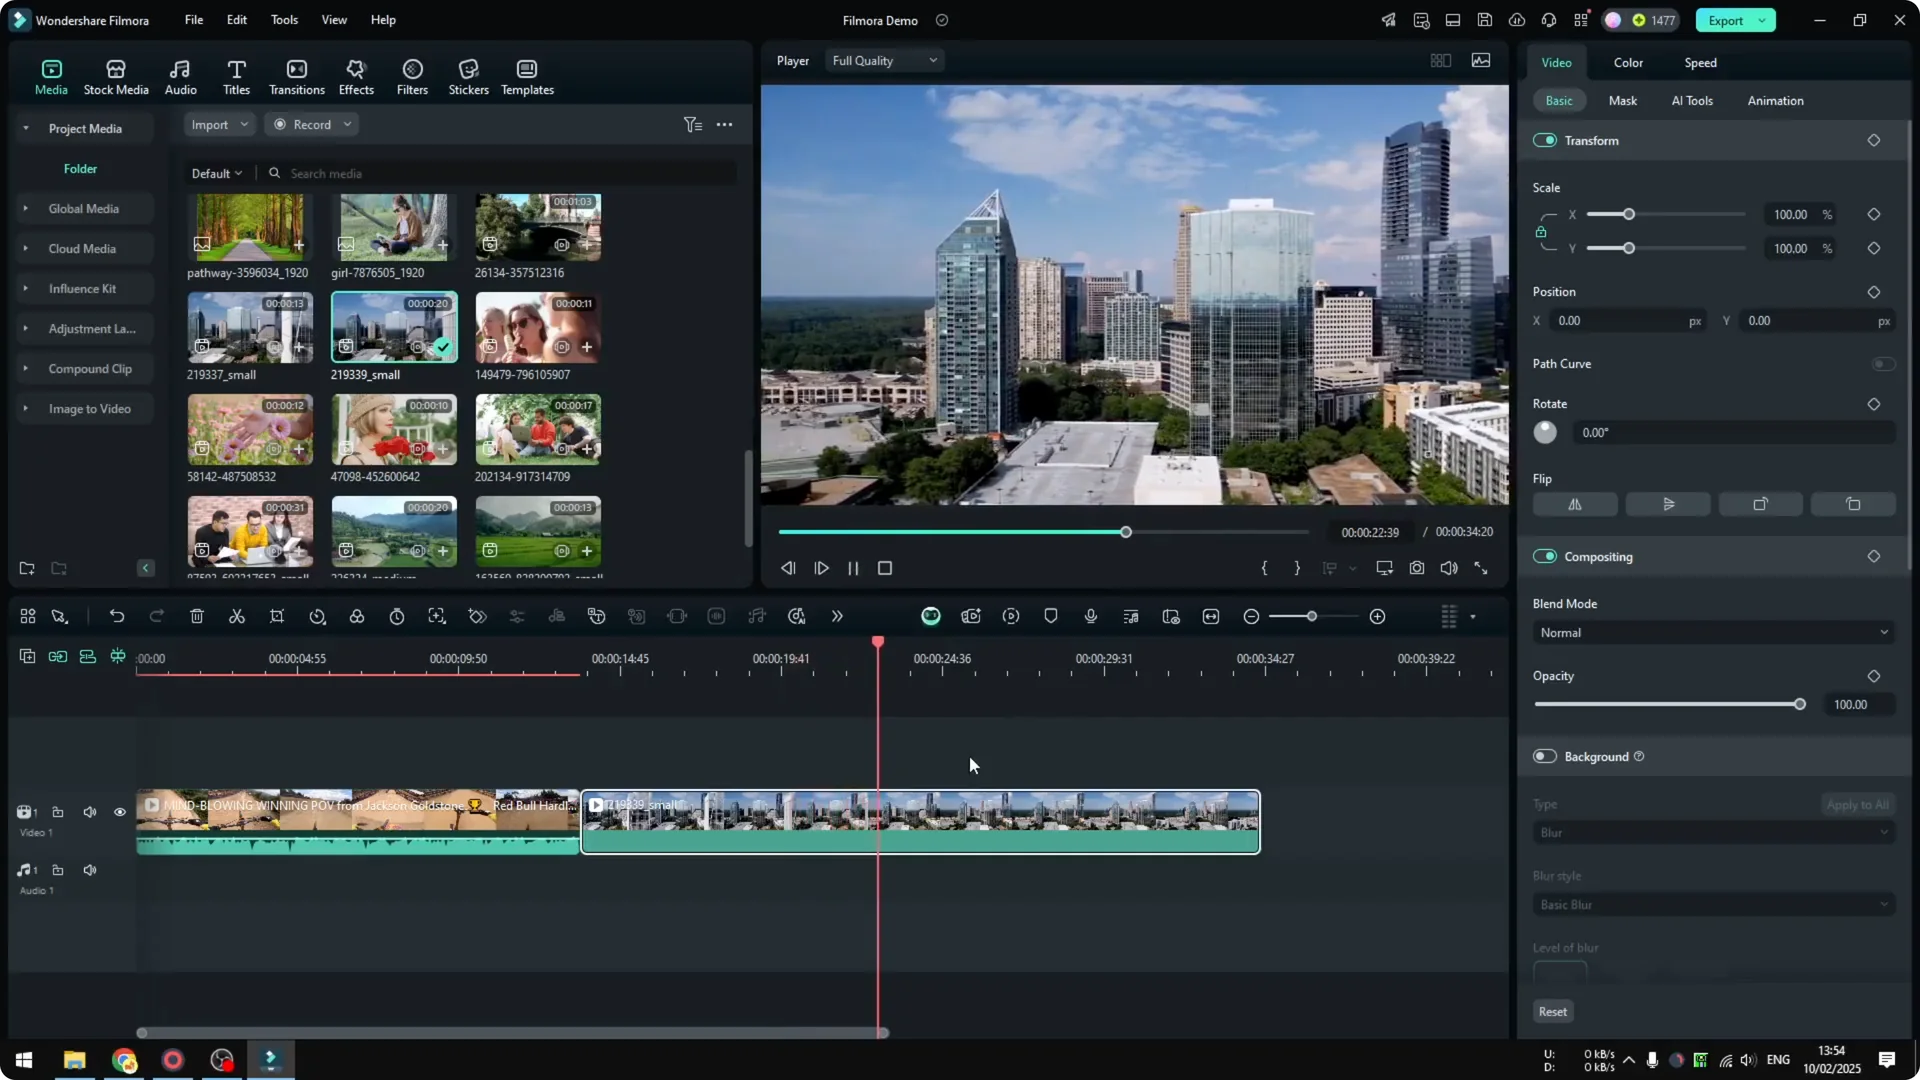
Task: Take a snapshot with the camera icon under the player
Action: [x=1416, y=568]
